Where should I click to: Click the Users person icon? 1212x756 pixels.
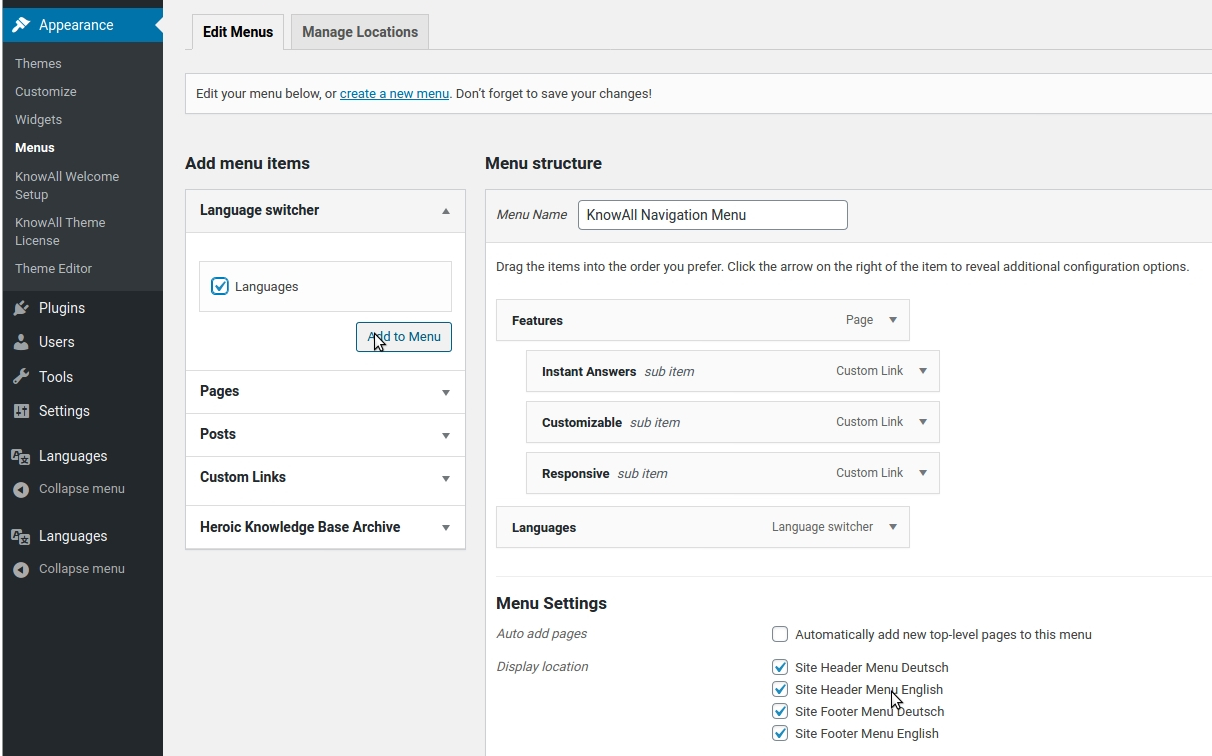pos(21,342)
